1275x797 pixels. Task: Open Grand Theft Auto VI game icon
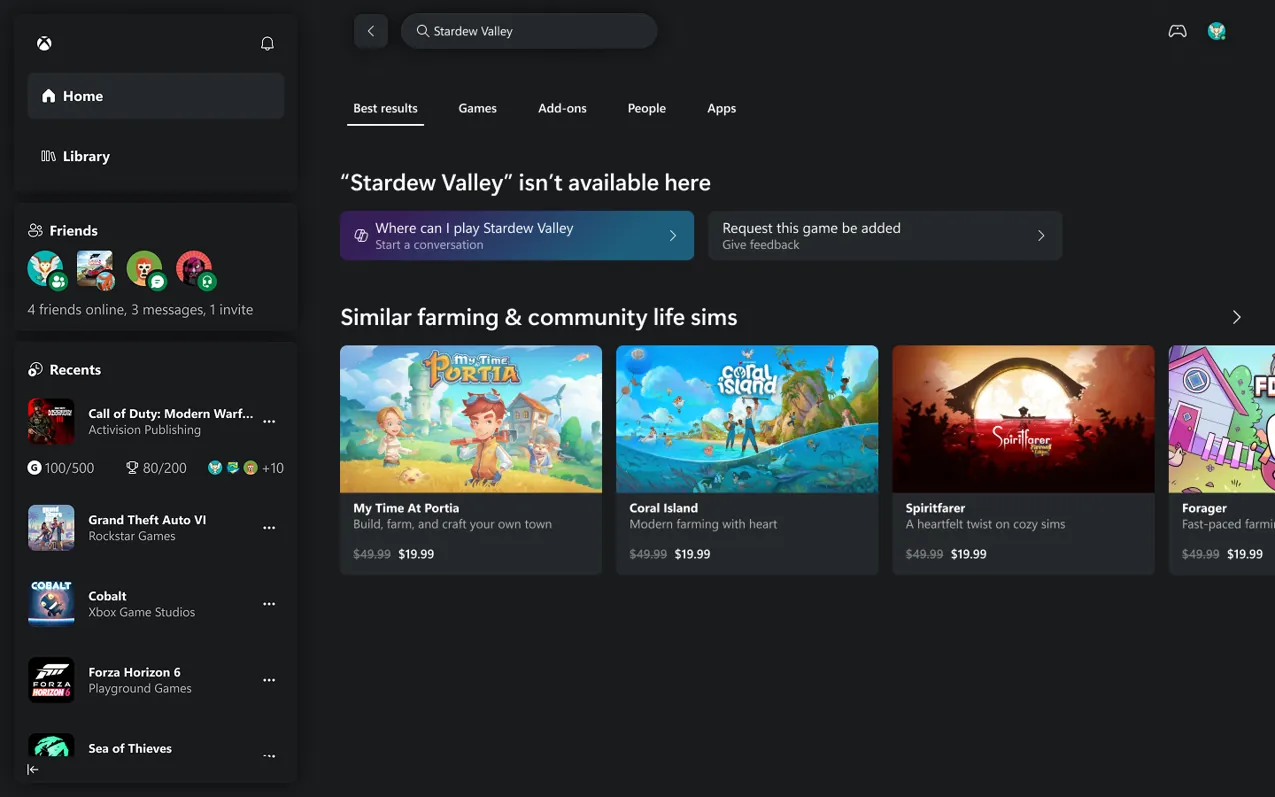51,528
